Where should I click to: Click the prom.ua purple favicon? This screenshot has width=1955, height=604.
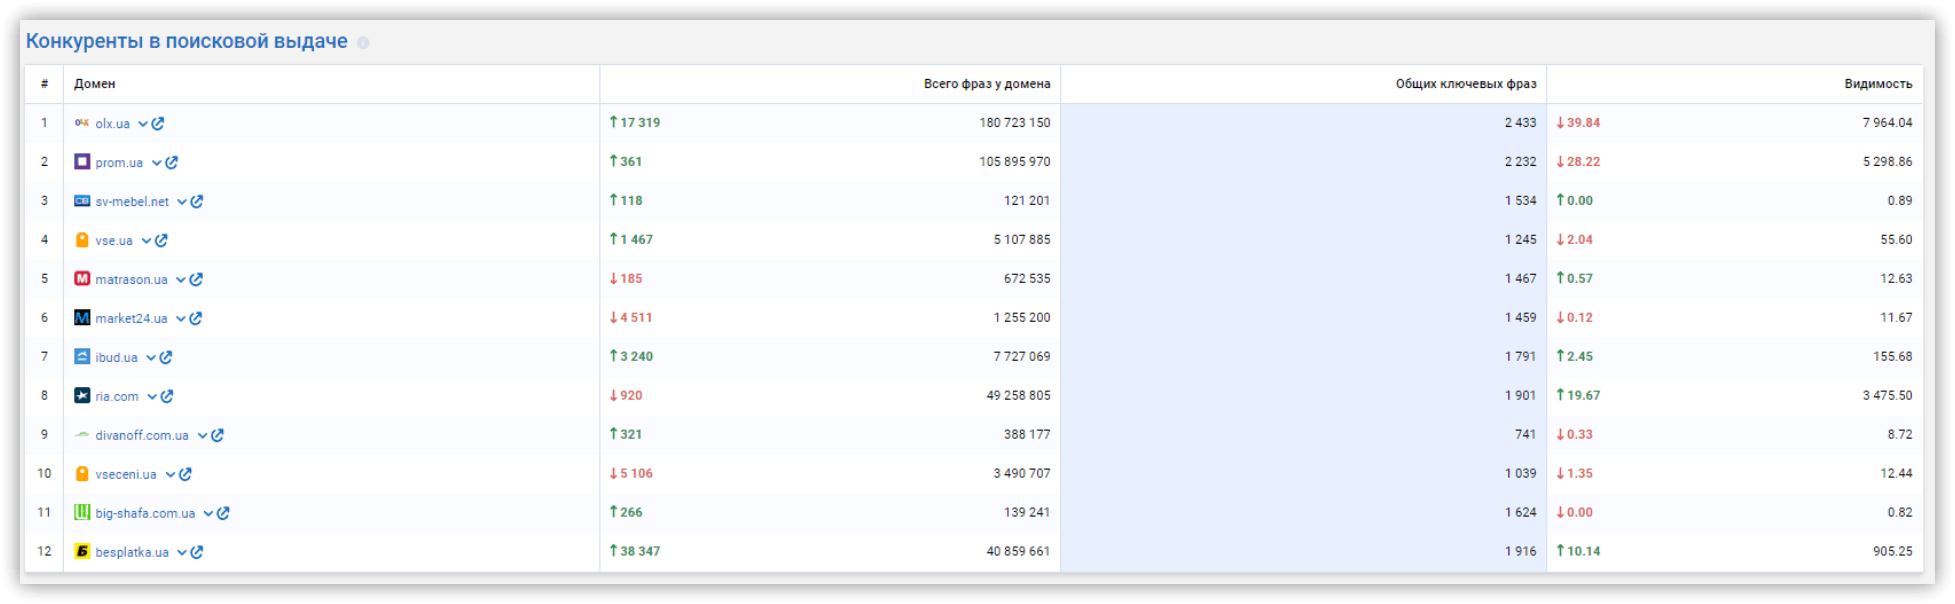[x=82, y=162]
